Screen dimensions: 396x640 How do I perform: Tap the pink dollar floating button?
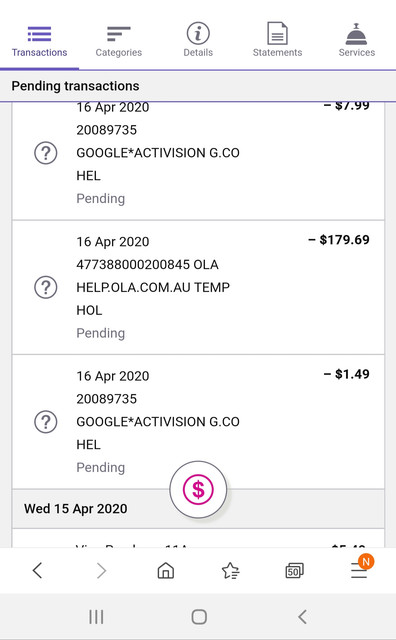pyautogui.click(x=198, y=489)
